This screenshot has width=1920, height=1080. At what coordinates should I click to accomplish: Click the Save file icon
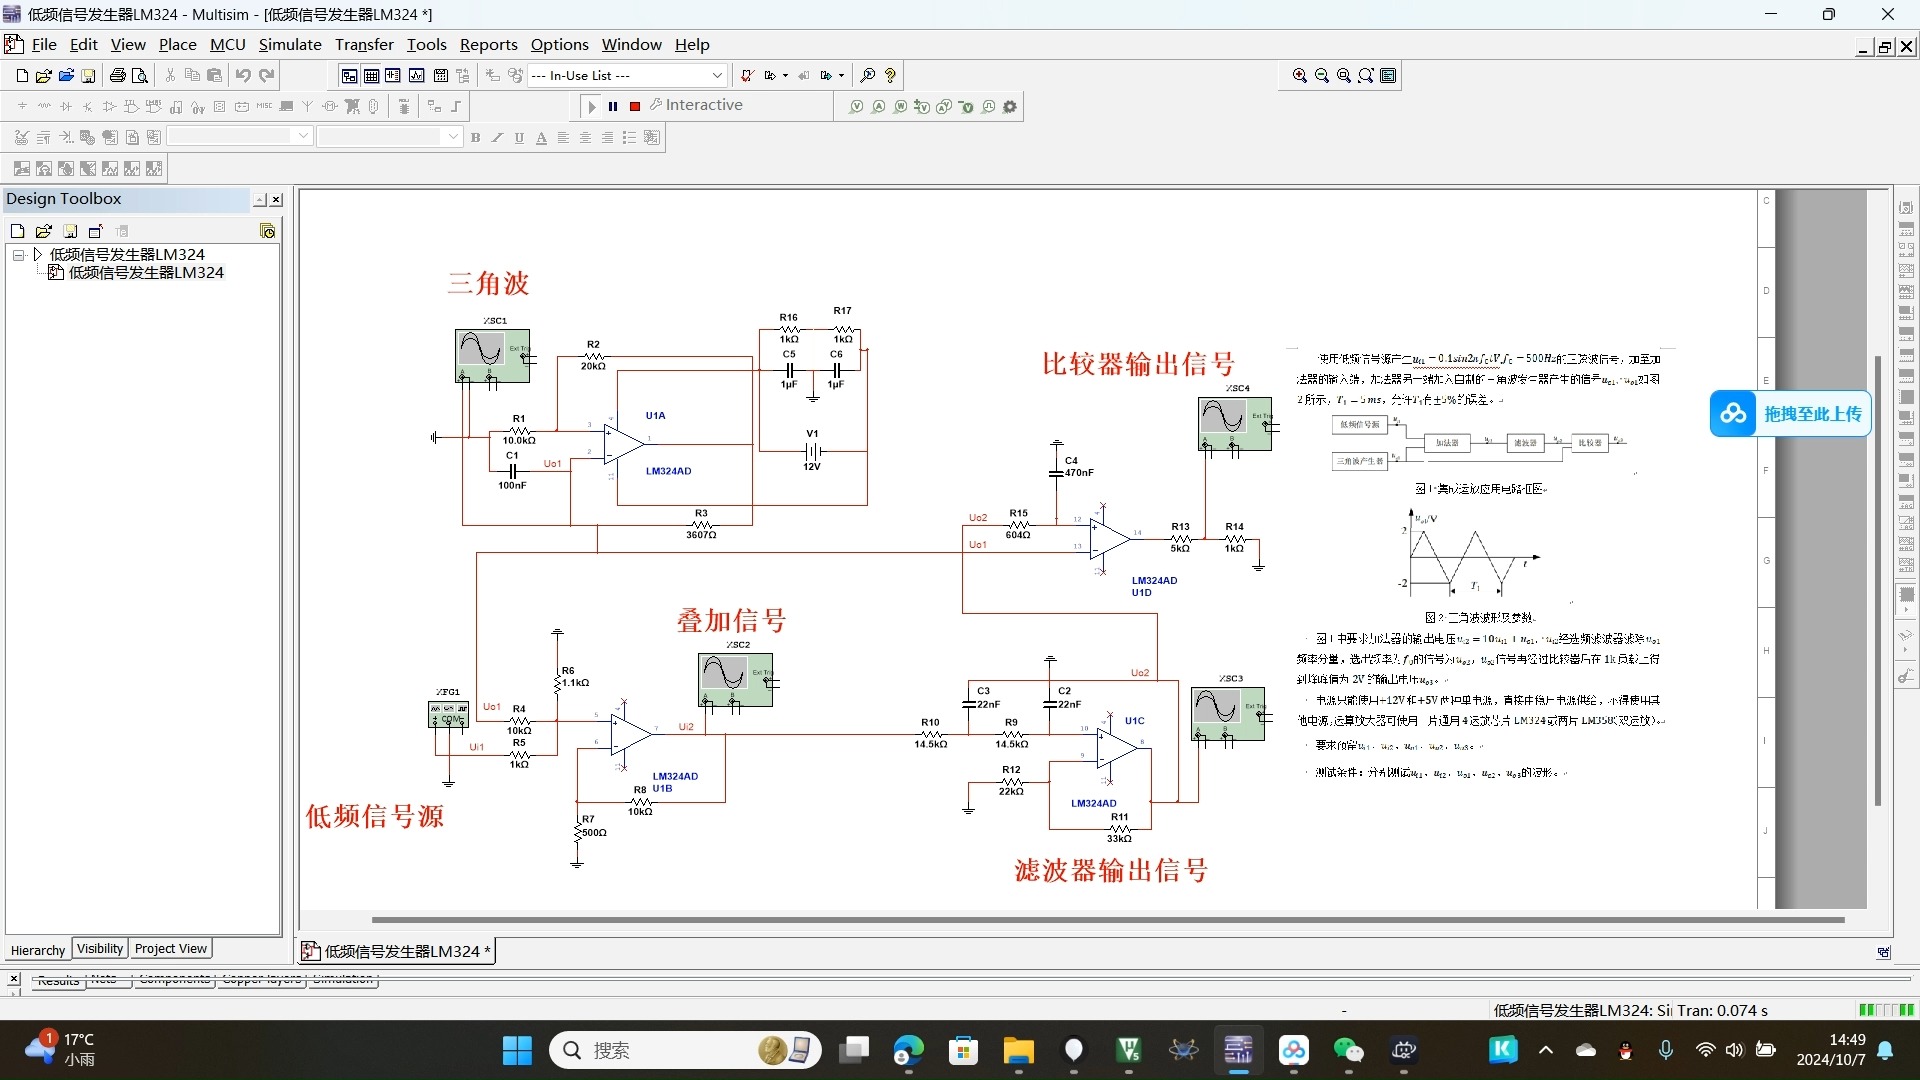tap(88, 75)
